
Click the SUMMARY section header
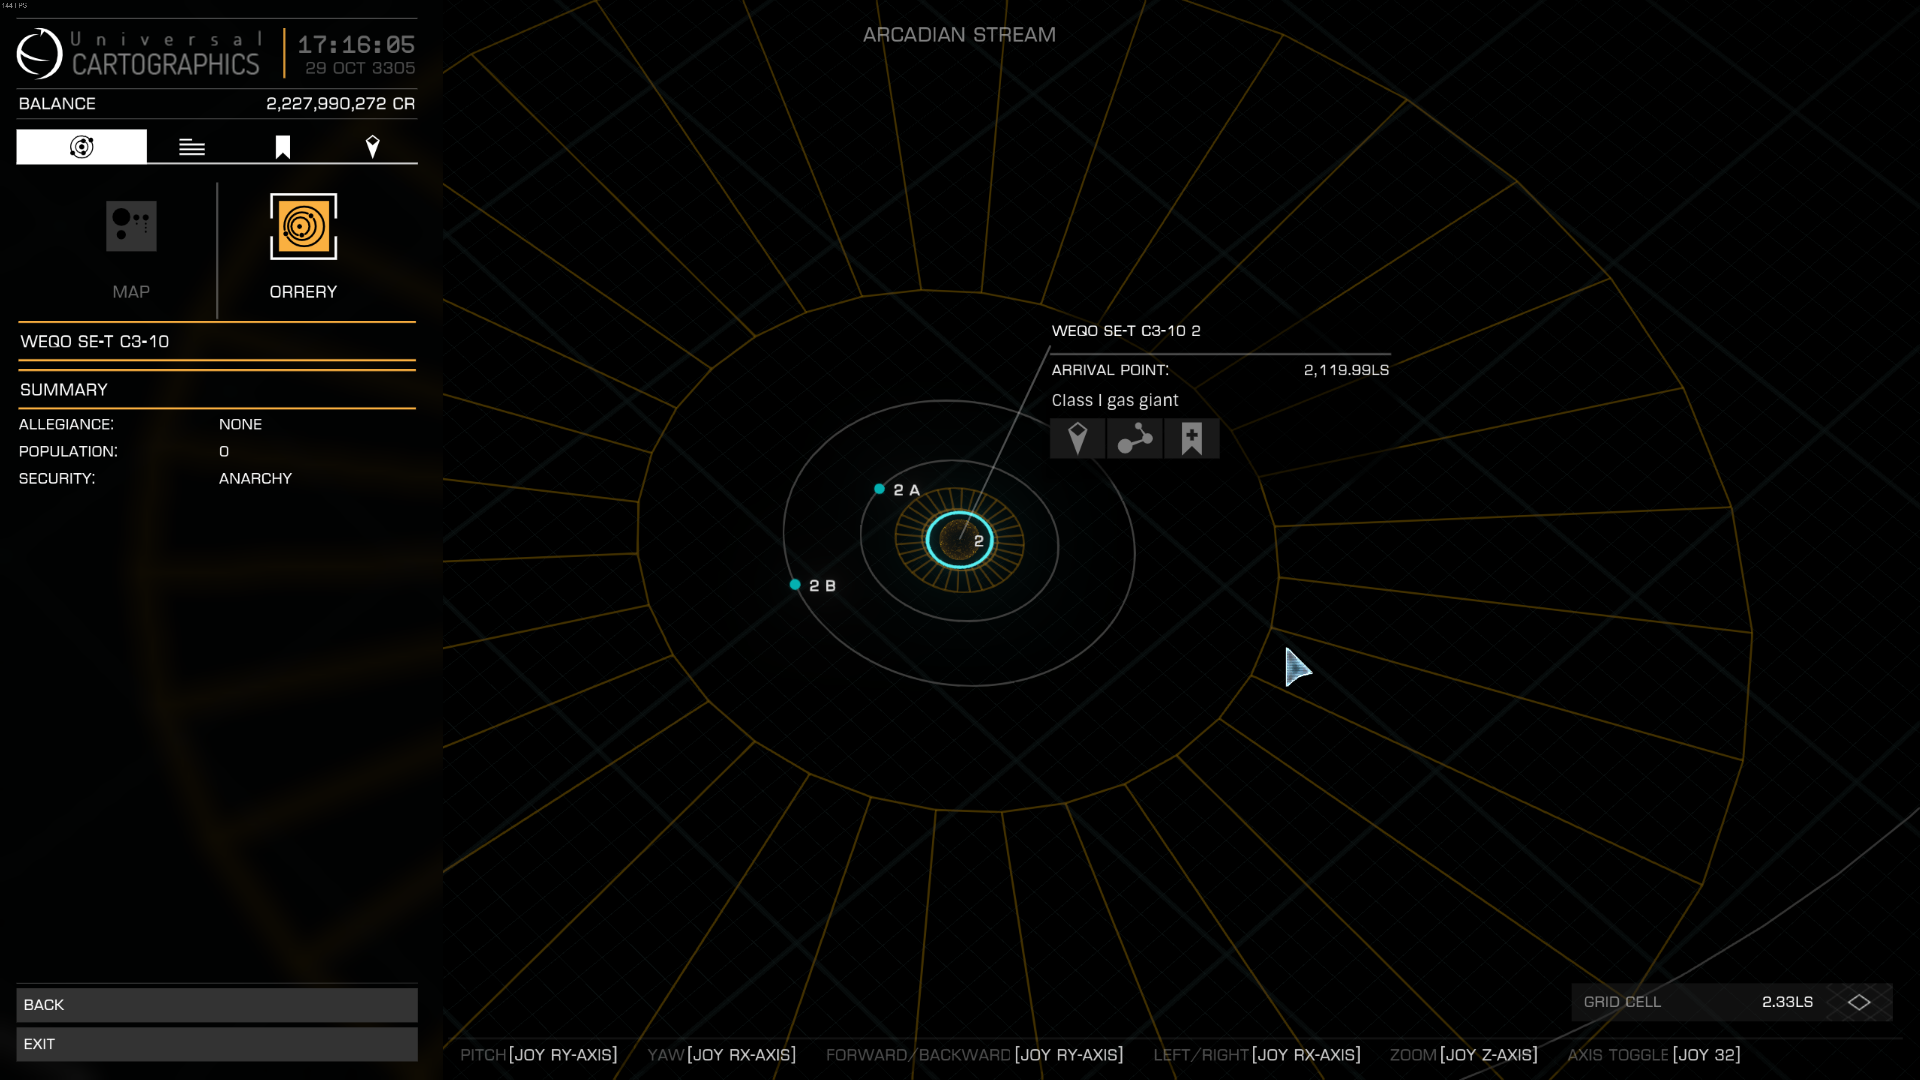tap(217, 390)
